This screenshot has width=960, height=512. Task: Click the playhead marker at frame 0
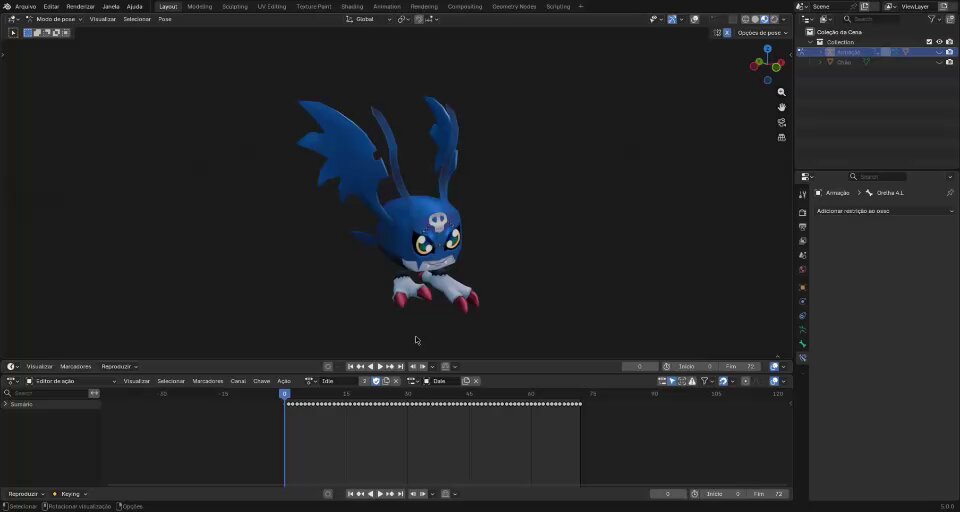(284, 394)
